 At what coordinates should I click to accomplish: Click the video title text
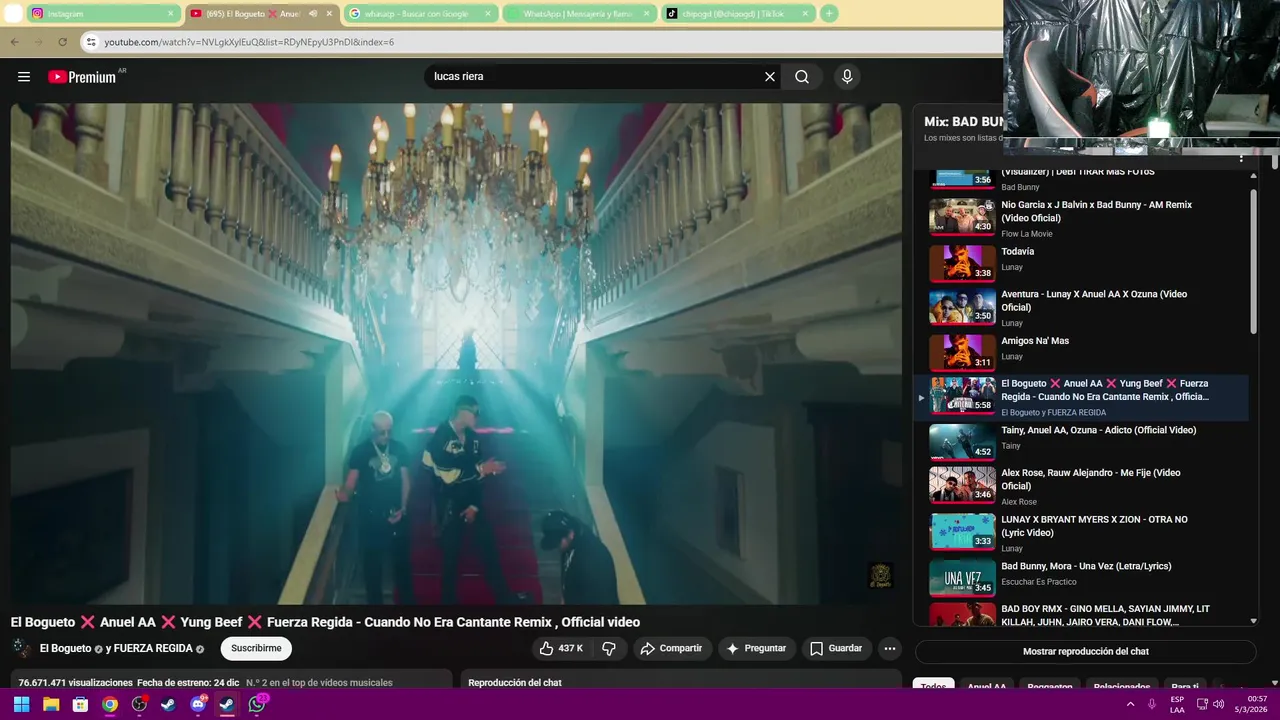(325, 622)
